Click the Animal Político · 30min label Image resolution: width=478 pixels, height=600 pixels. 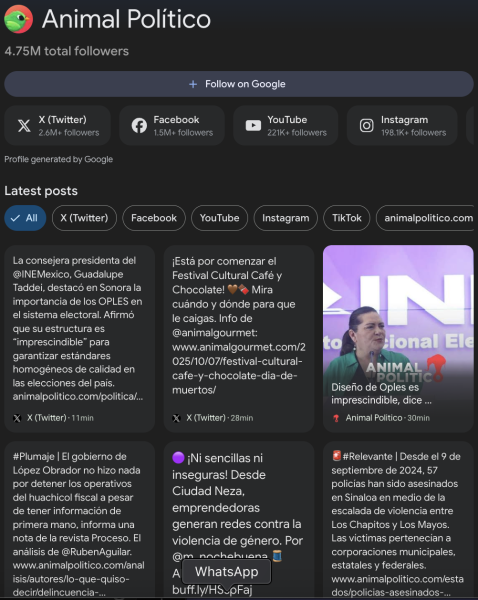388,418
